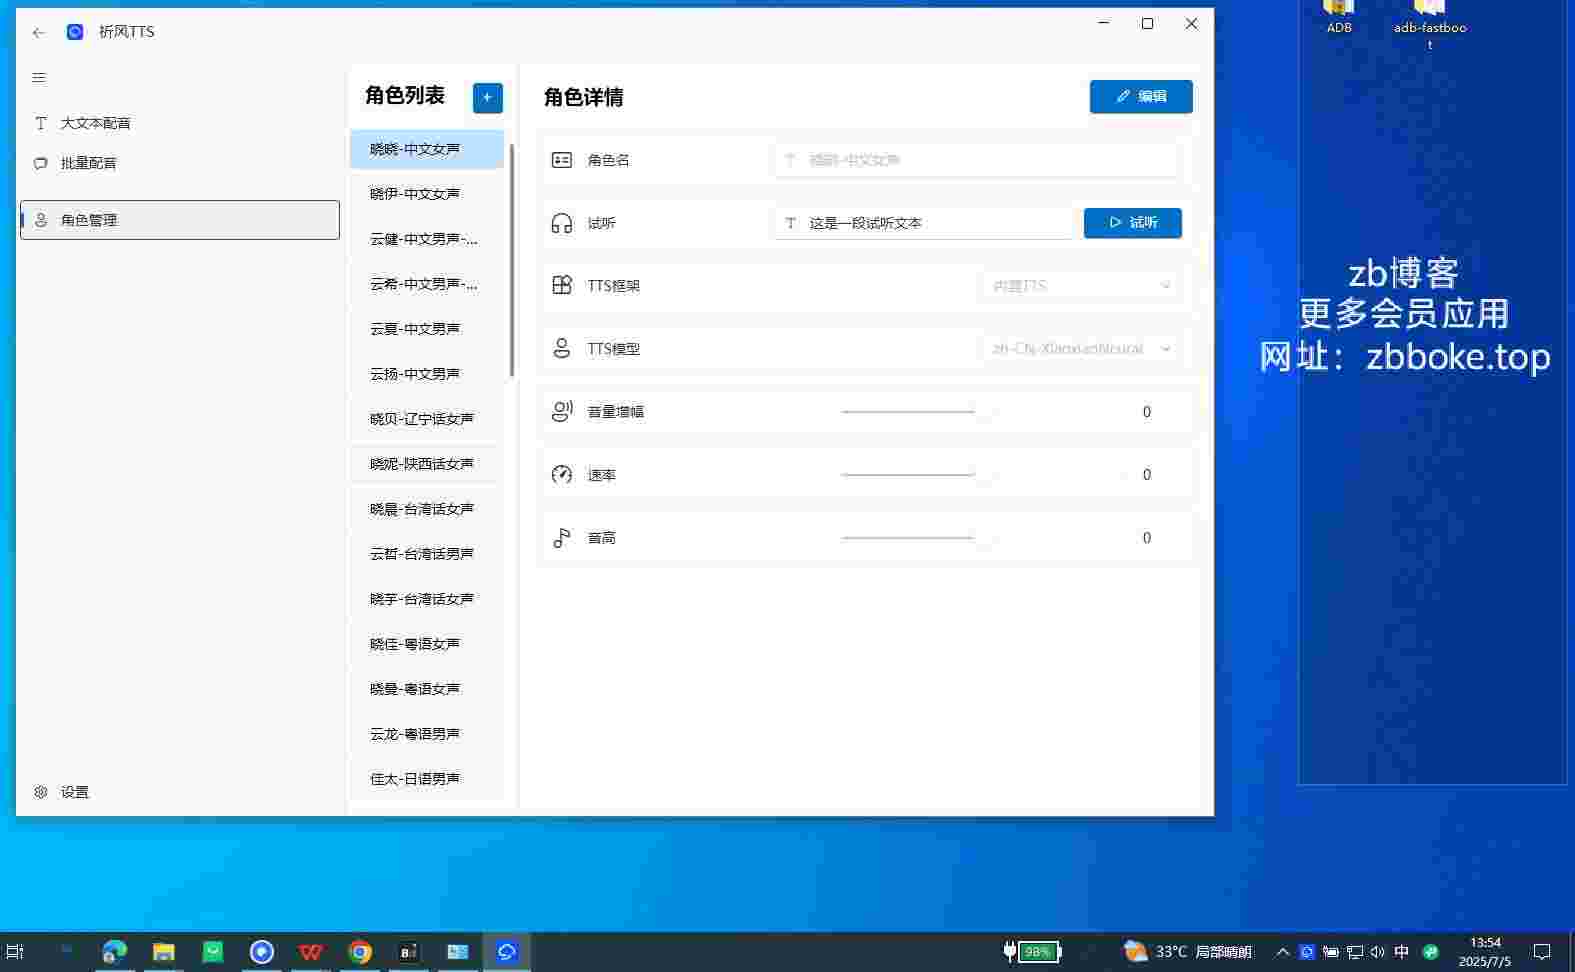Click the 音高 music note icon
This screenshot has height=972, width=1575.
(562, 537)
